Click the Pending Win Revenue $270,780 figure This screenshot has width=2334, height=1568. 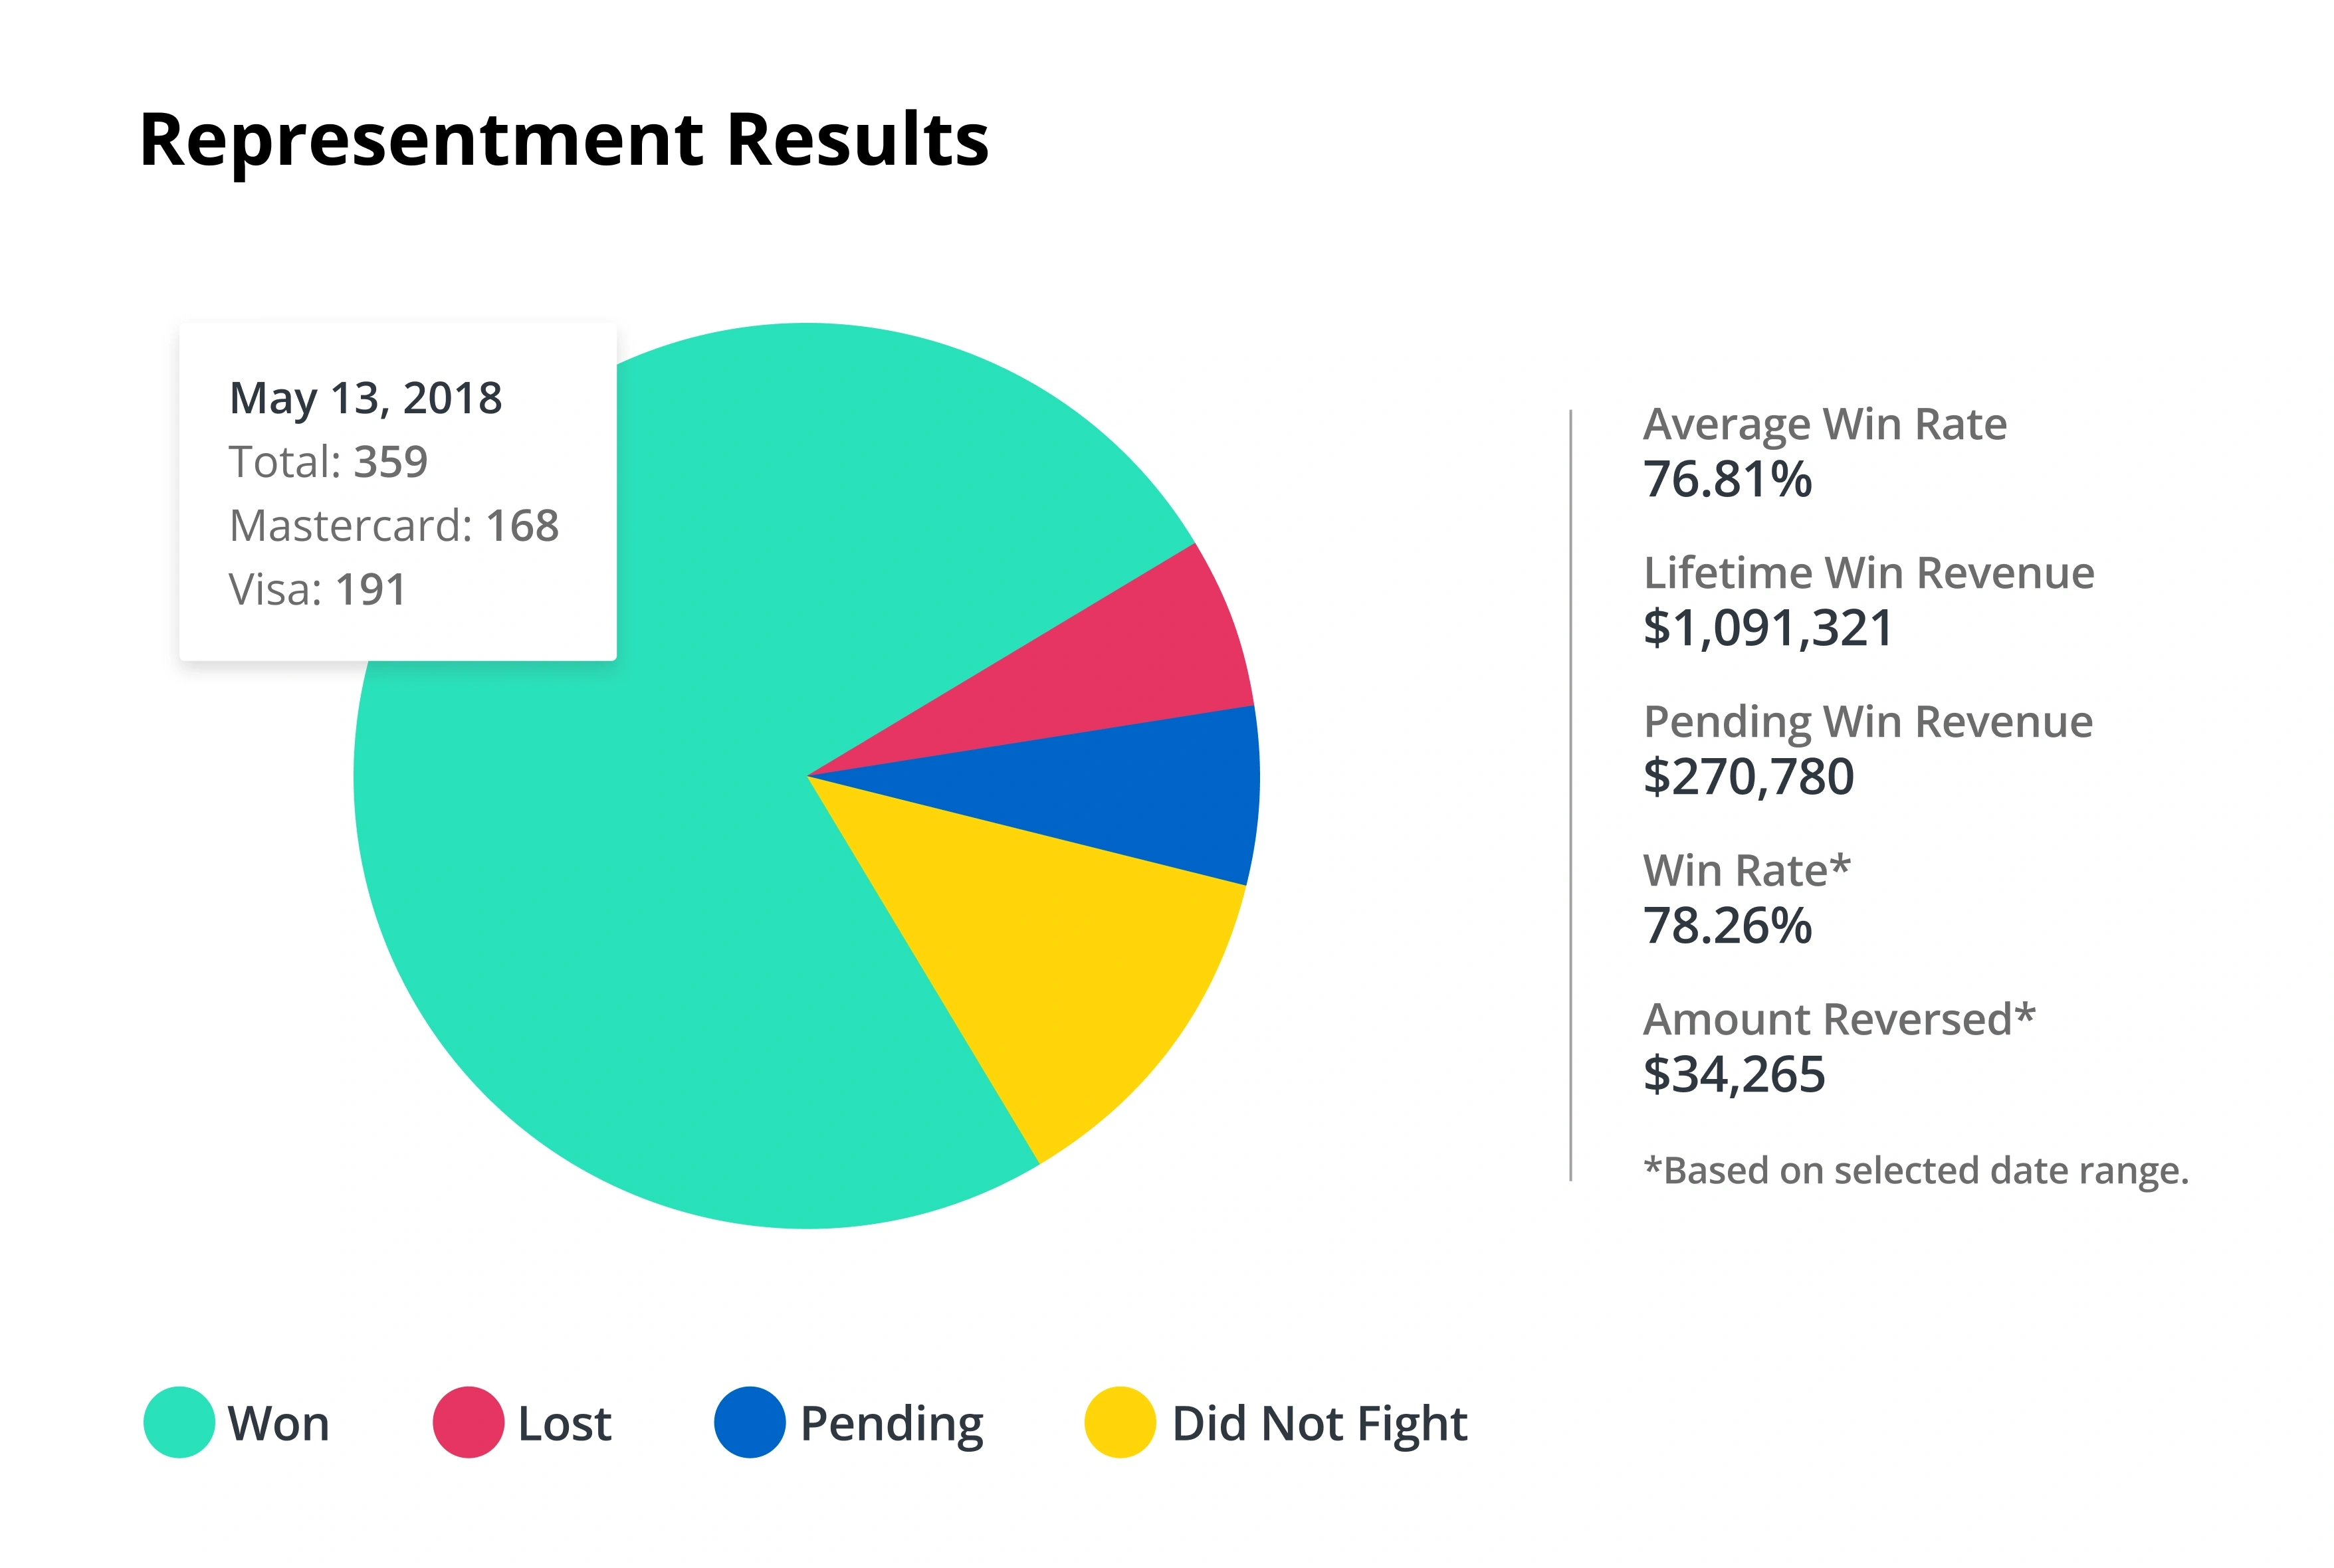1748,777
